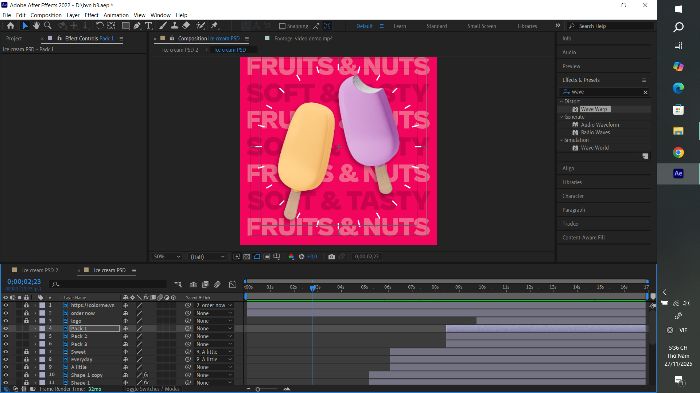The height and width of the screenshot is (393, 700).
Task: Click the Show Channel RGB color icon
Action: pos(291,257)
